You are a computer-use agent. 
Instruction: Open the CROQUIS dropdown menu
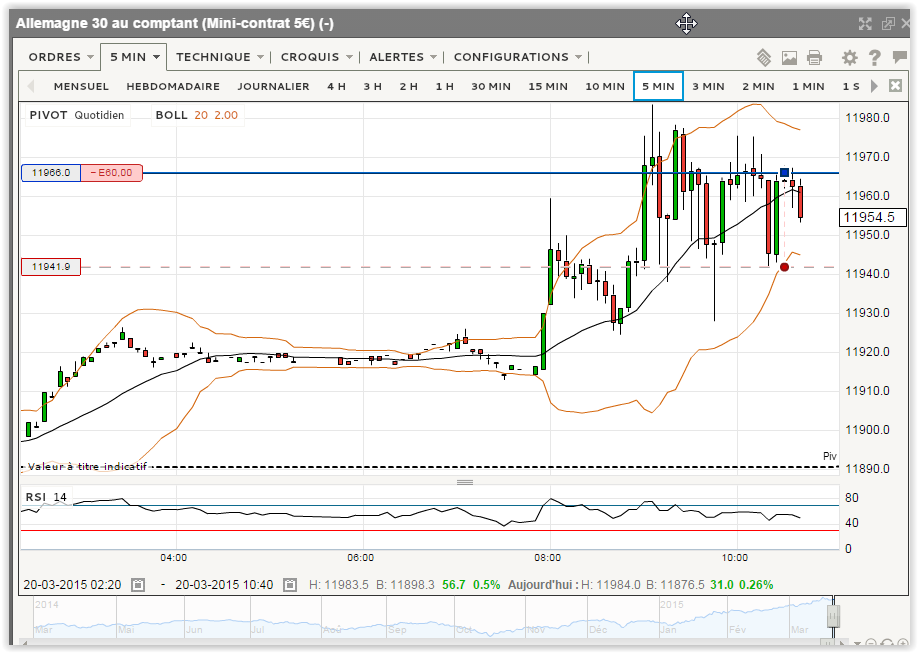click(316, 57)
